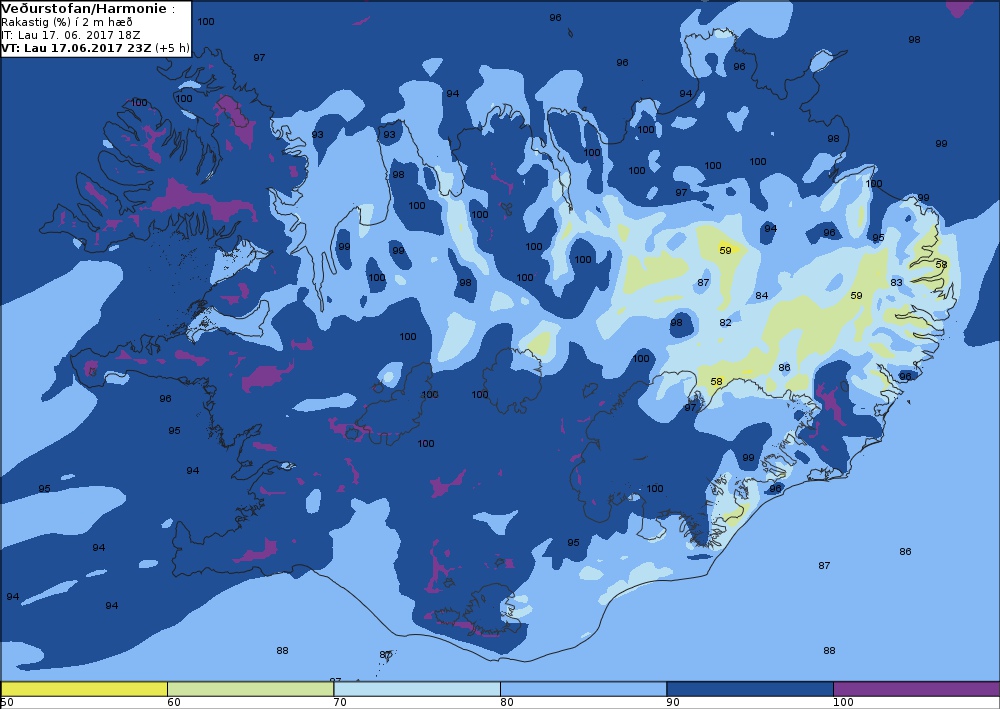The image size is (1000, 709).
Task: Click the yellow 50–60 legend swatch
Action: point(84,689)
